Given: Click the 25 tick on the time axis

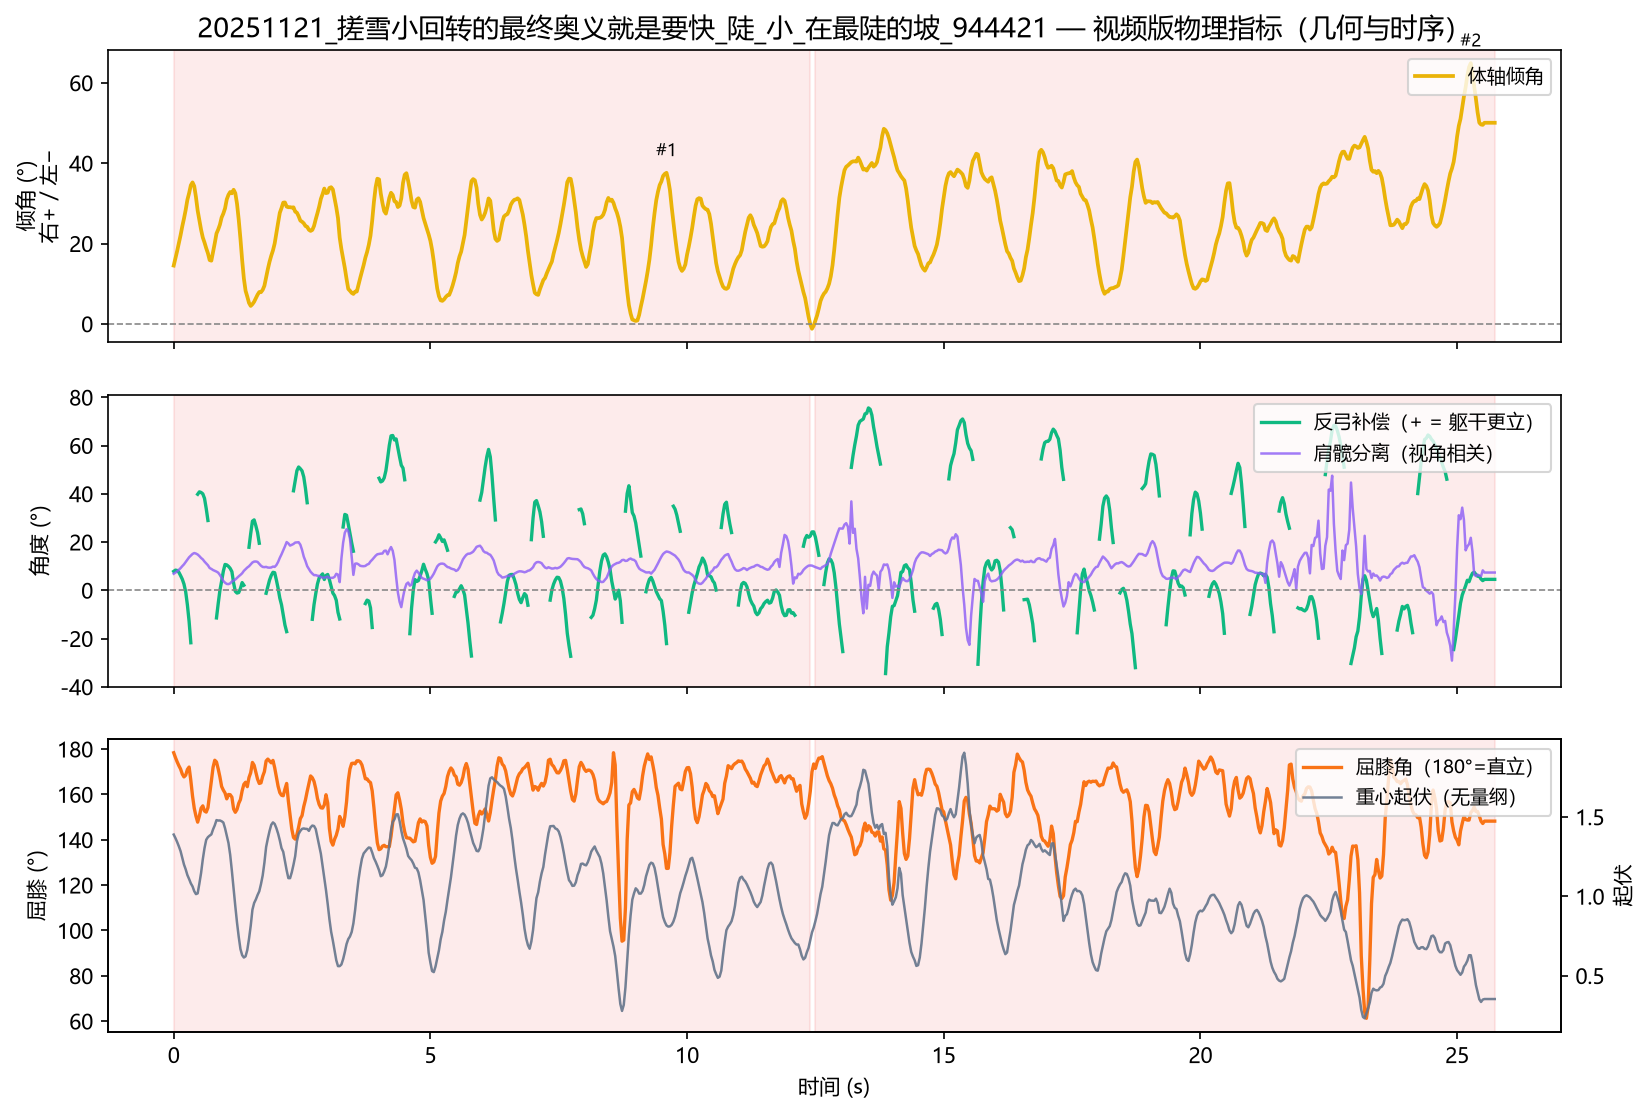Looking at the screenshot, I should point(1456,1056).
